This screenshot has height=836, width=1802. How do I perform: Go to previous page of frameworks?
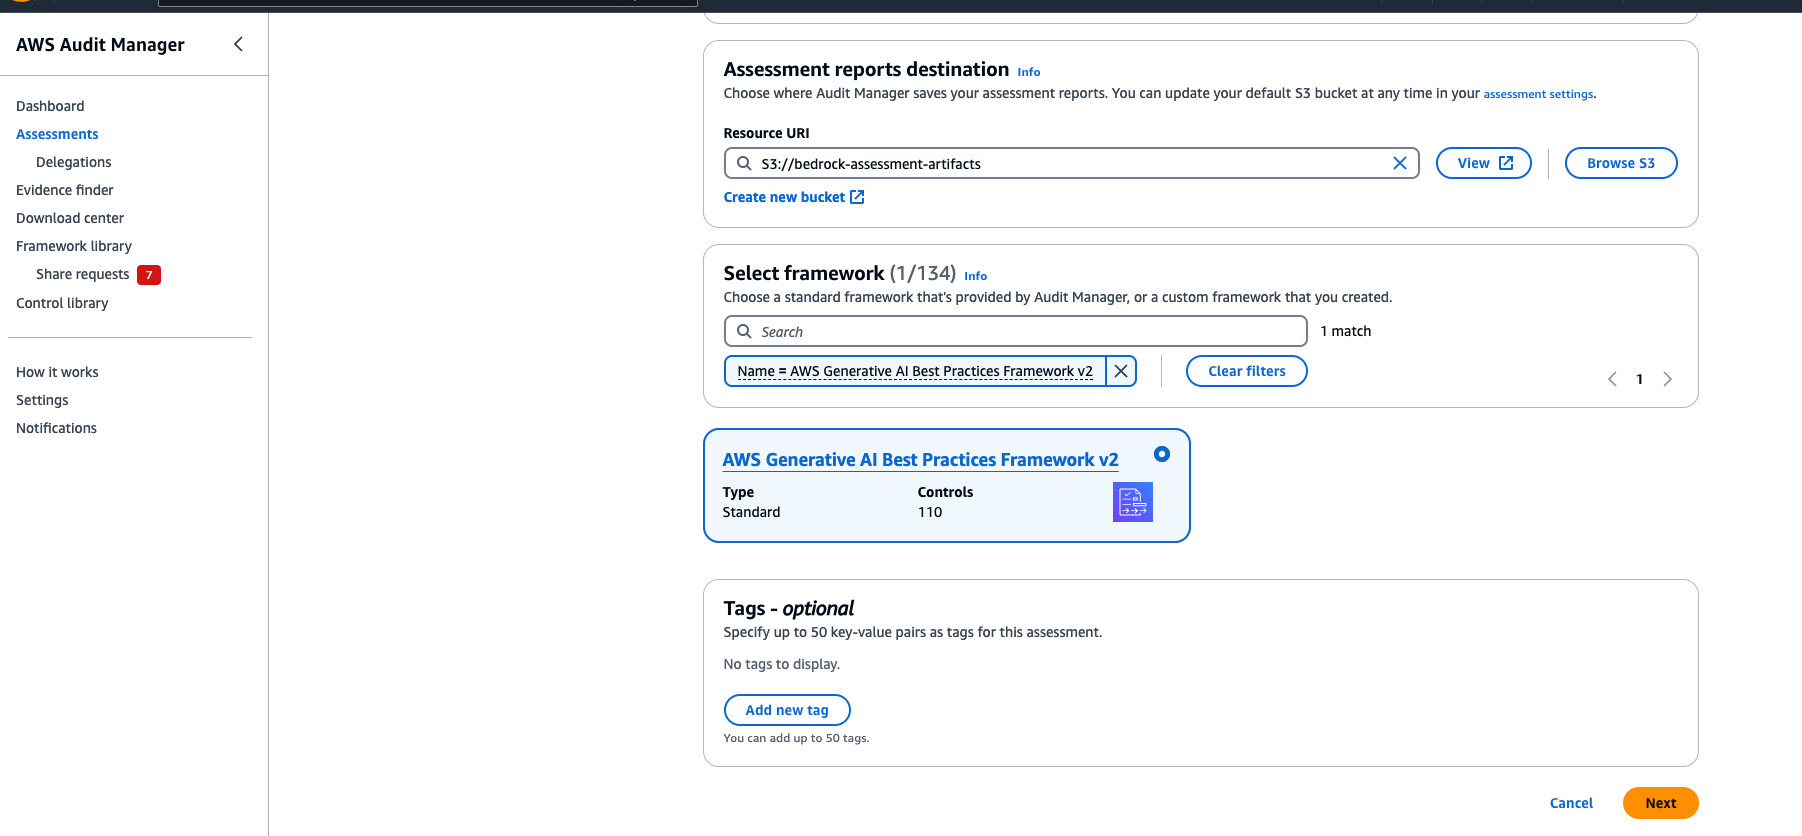(x=1612, y=379)
